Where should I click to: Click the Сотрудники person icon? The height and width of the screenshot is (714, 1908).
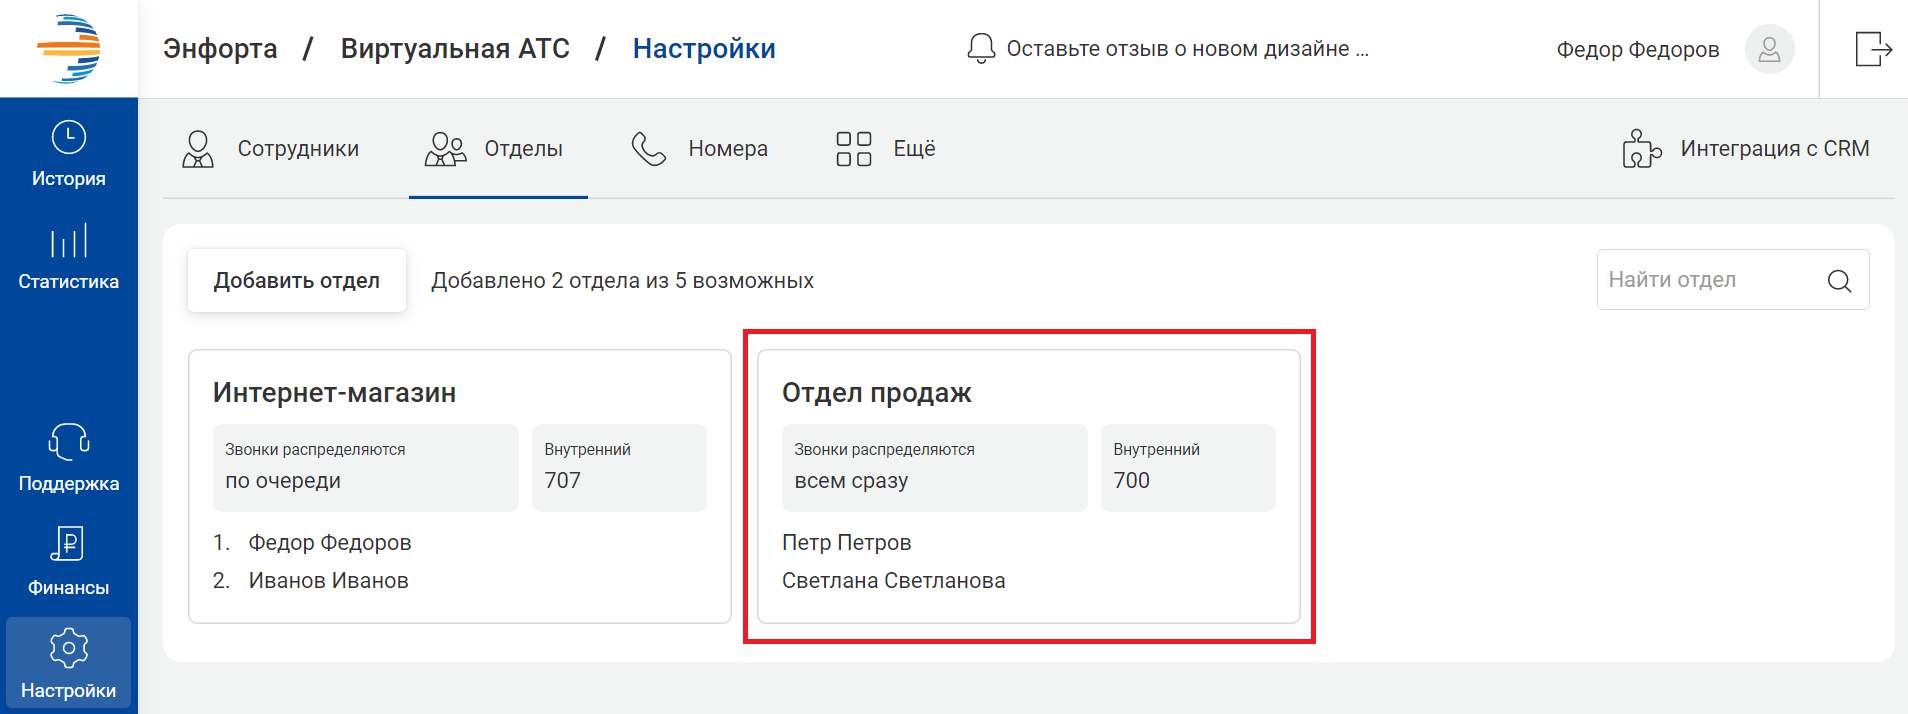tap(198, 149)
